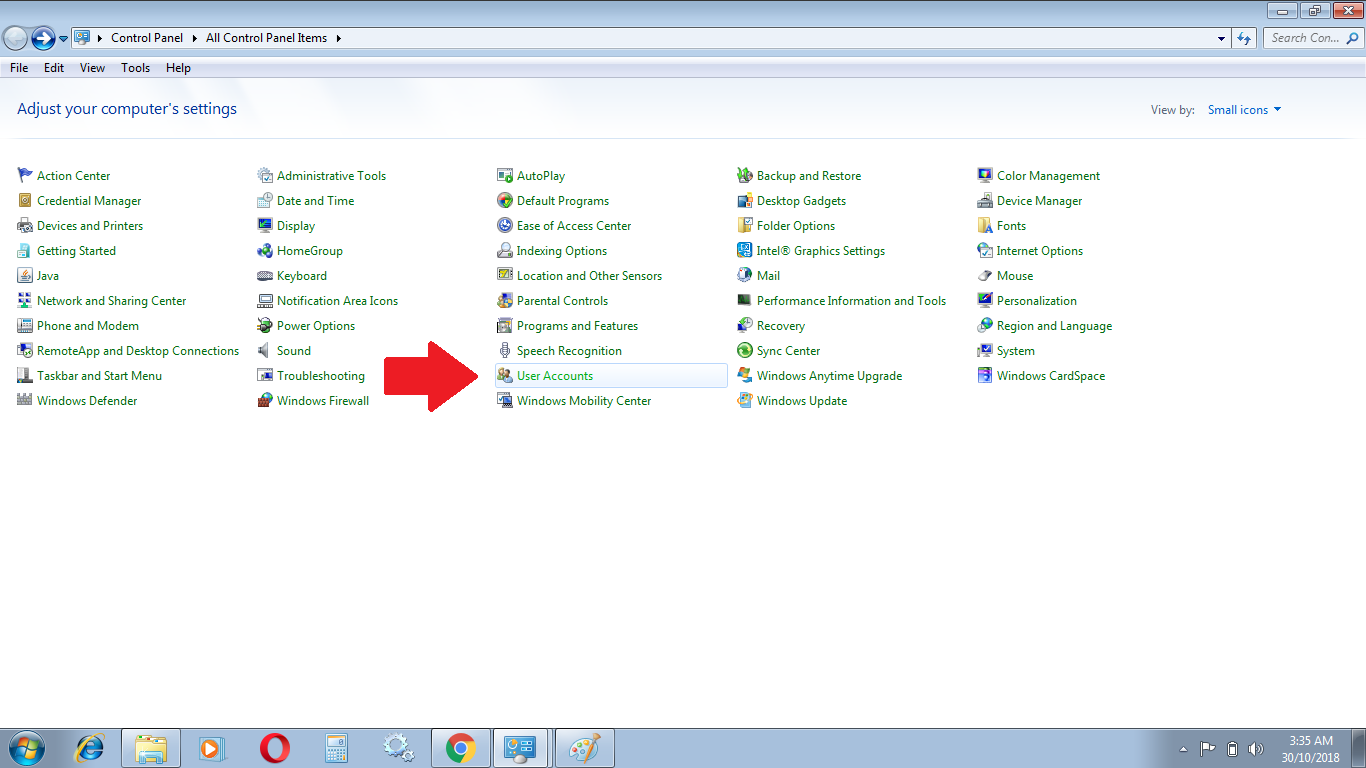The image size is (1366, 768).
Task: Click the Ease of Access Center icon
Action: [505, 225]
